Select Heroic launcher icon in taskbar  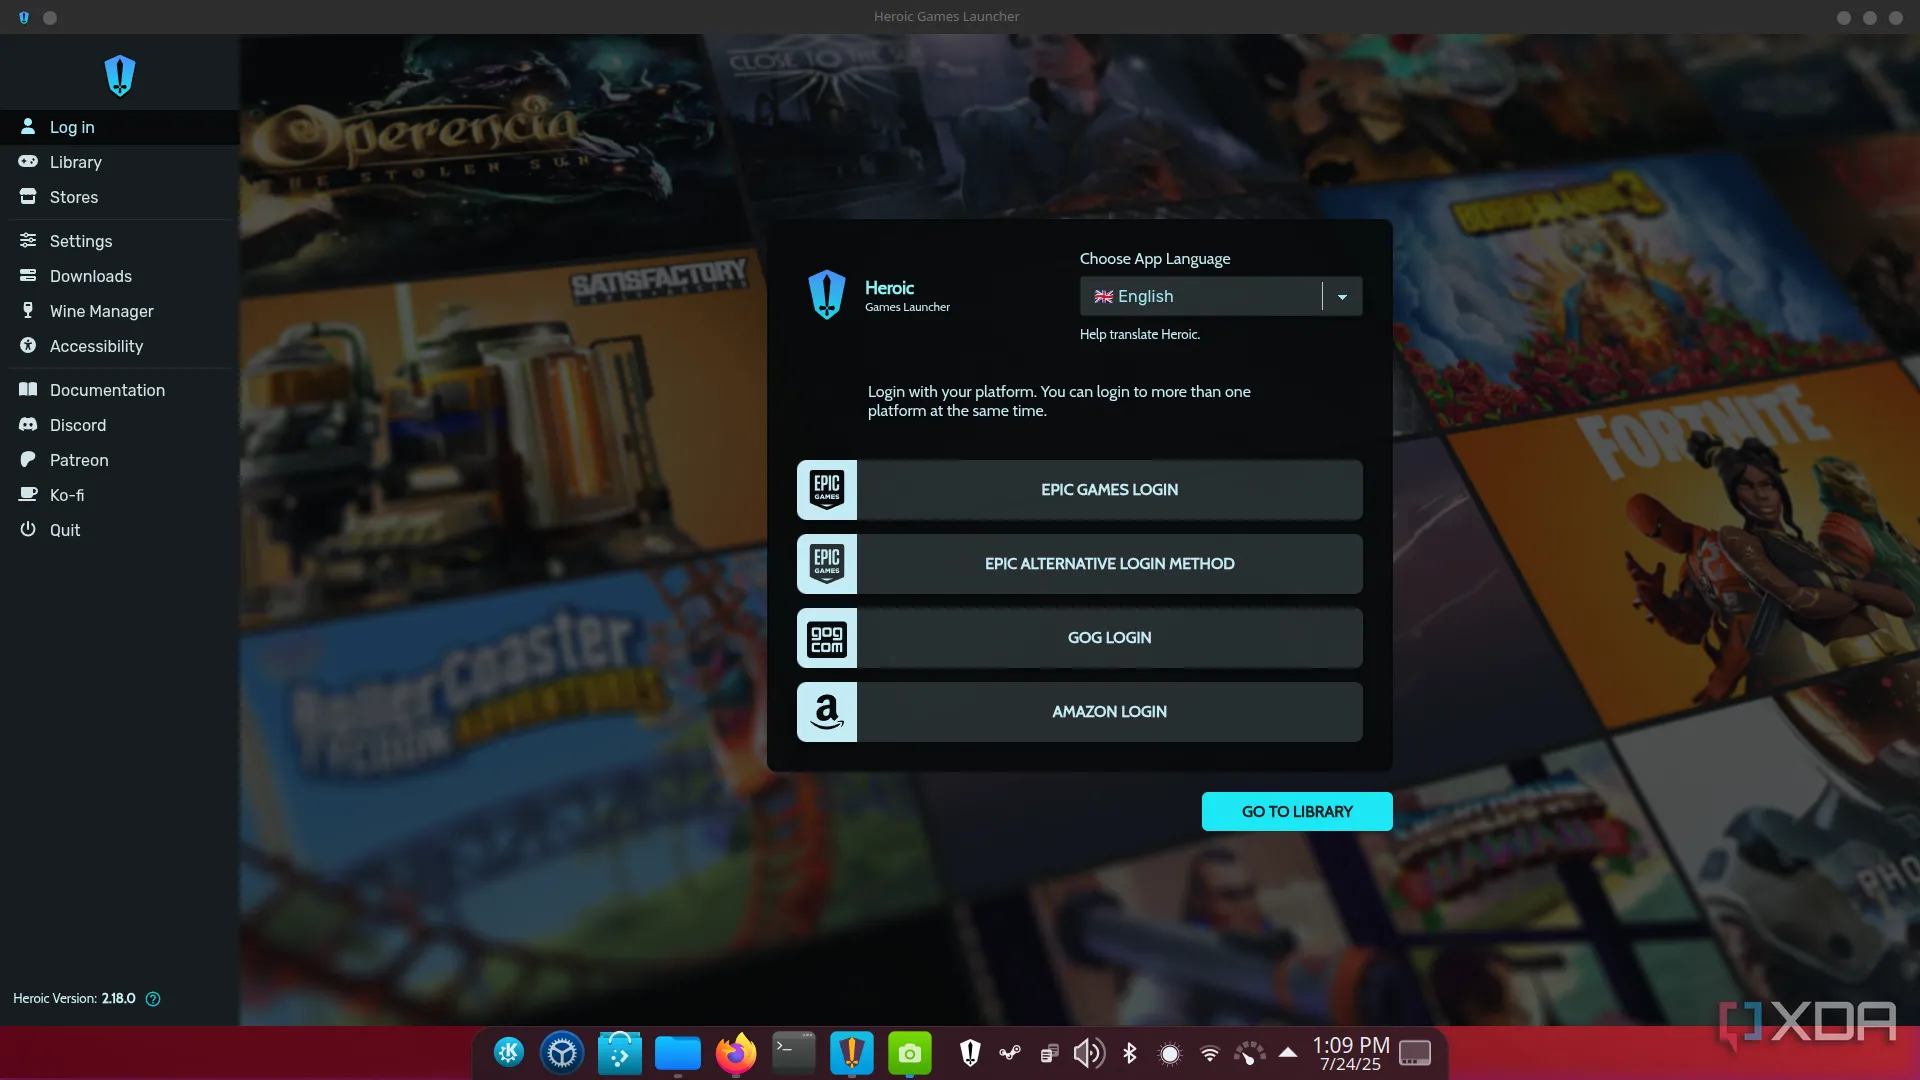click(852, 1053)
